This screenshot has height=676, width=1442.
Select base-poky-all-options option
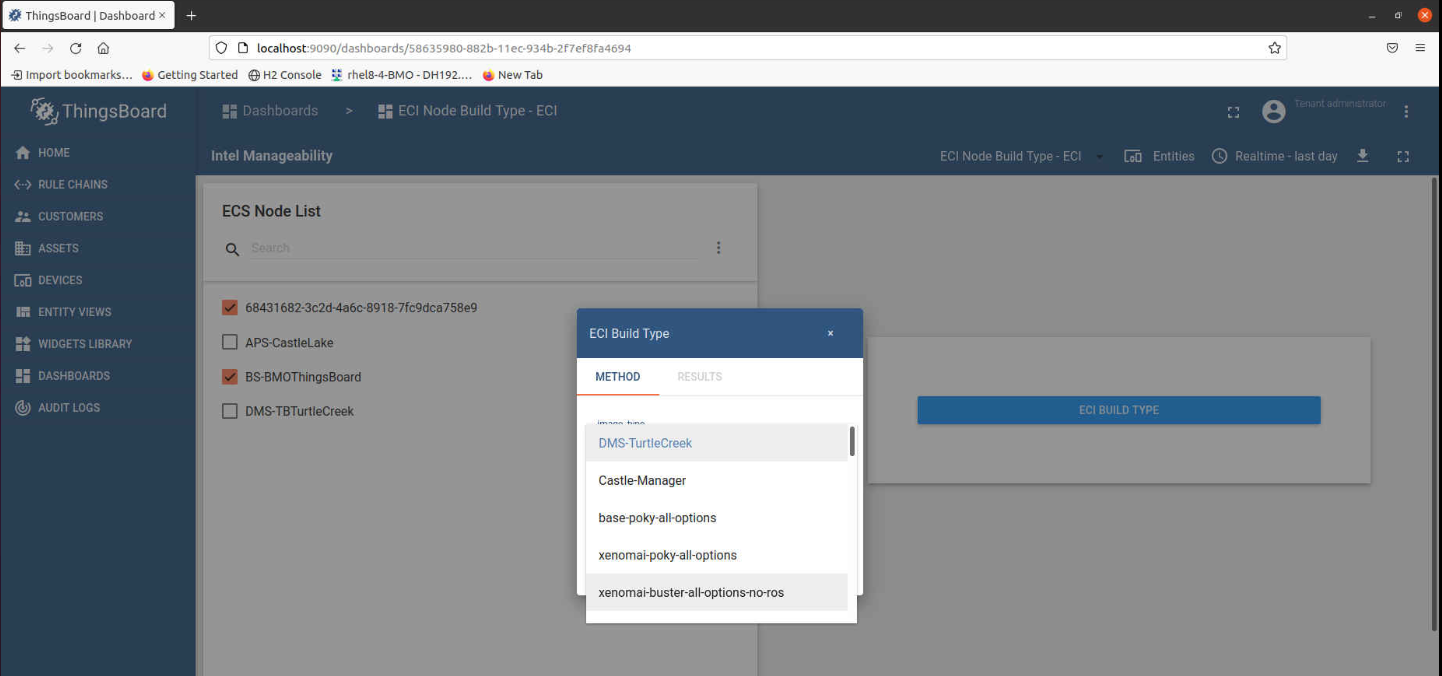coord(717,518)
